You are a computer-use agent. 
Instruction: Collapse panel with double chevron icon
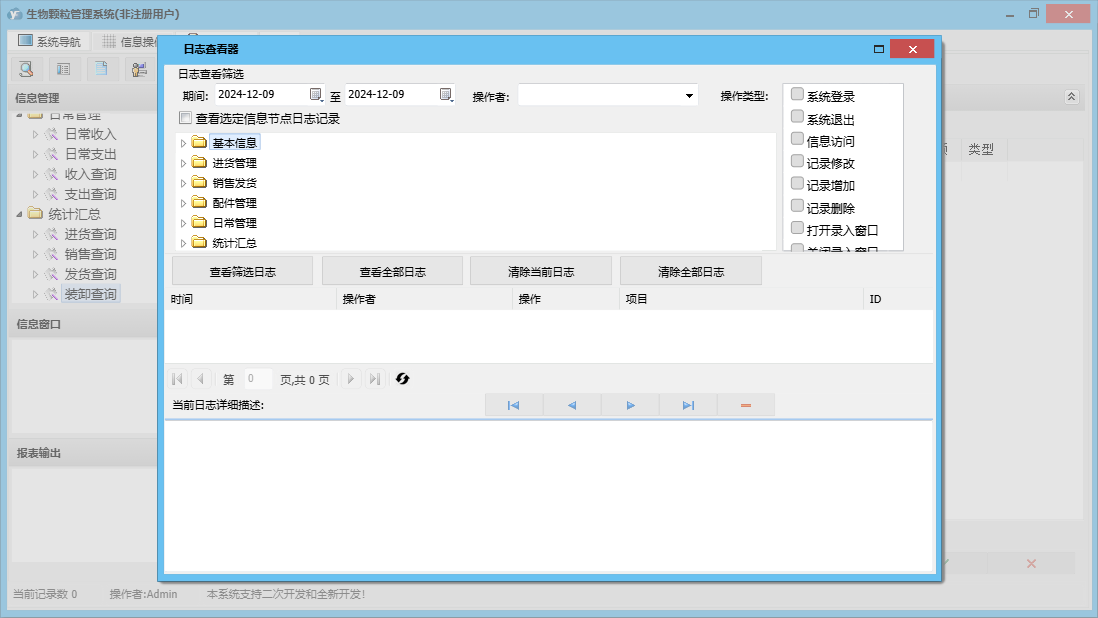(x=1071, y=97)
